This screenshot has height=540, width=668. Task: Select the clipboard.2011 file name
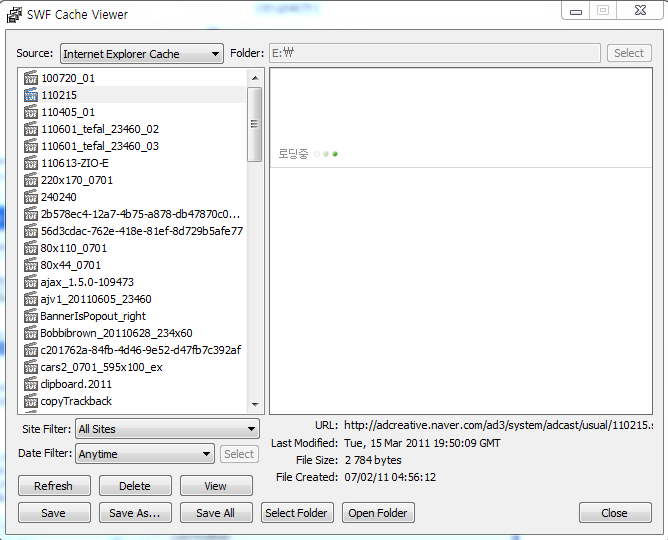pyautogui.click(x=76, y=384)
